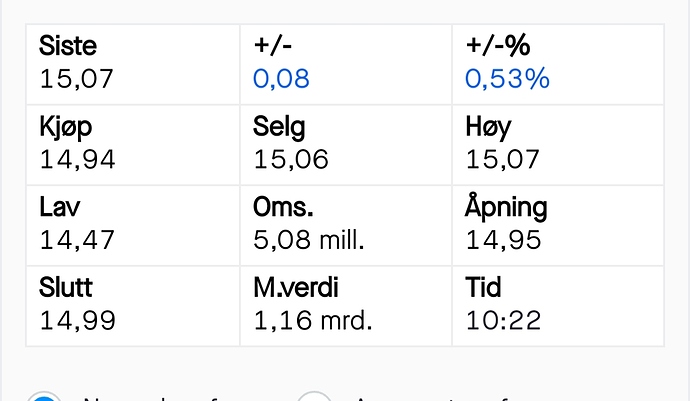Click the +/-% column header label
Screen dimensions: 690x401
[498, 45]
